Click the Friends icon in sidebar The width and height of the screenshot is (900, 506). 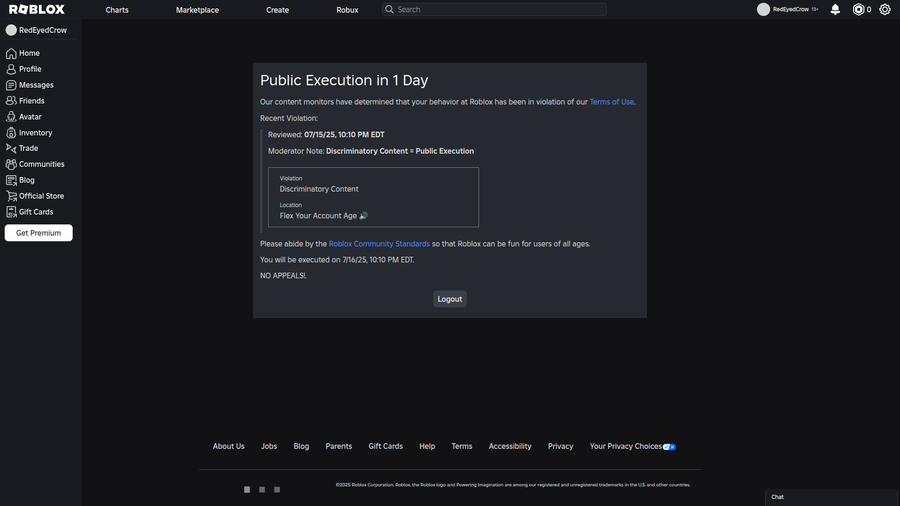(11, 100)
